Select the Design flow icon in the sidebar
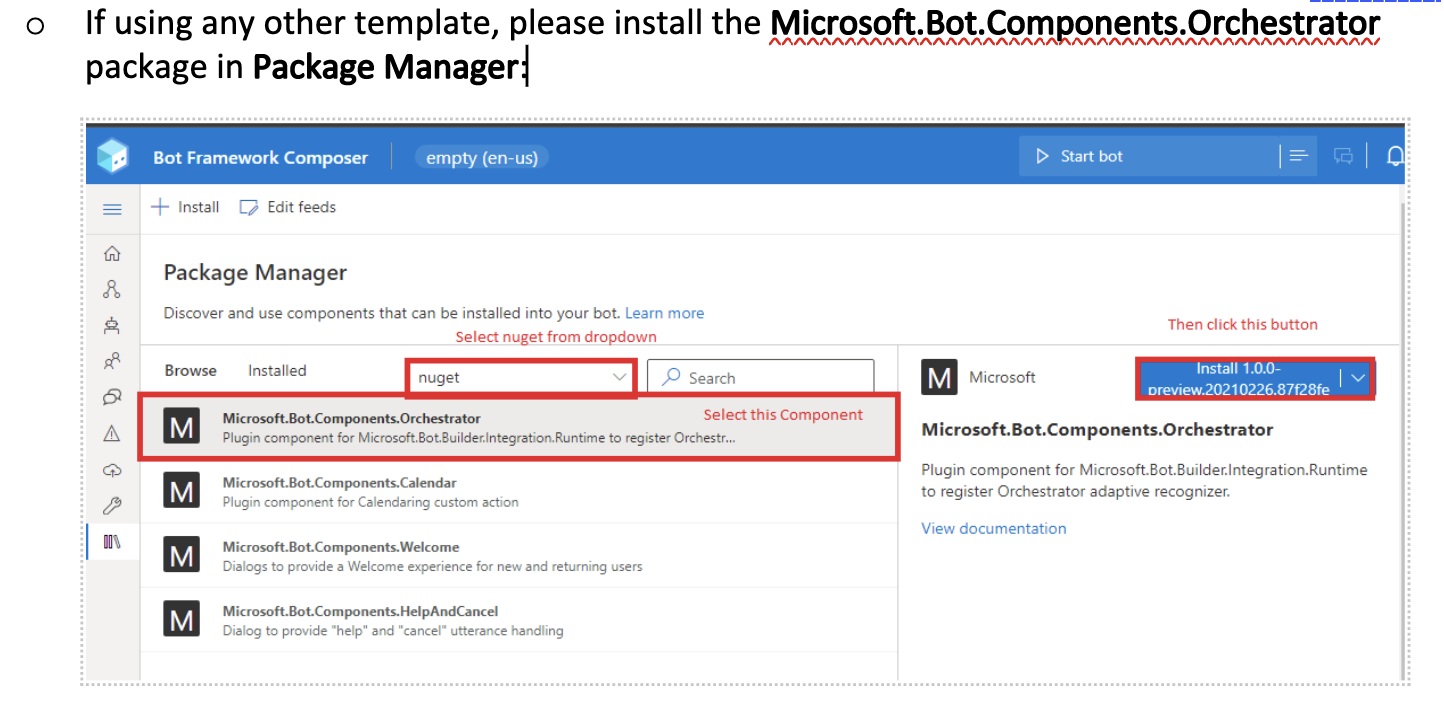Viewport: 1444px width, 708px height. (112, 288)
